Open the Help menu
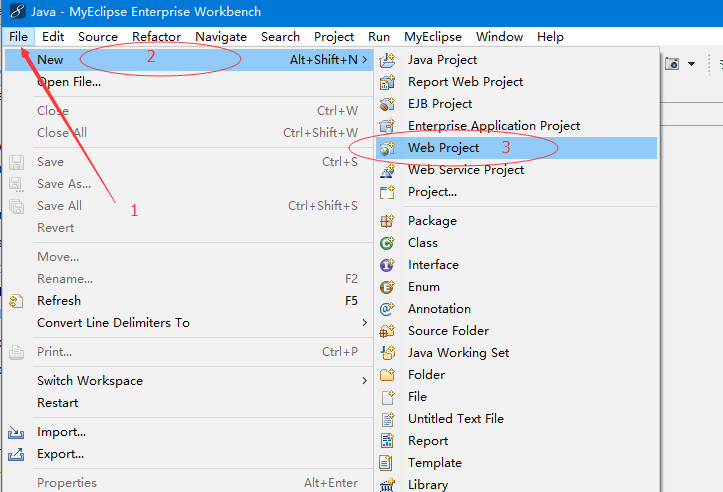The height and width of the screenshot is (492, 723). (x=550, y=37)
